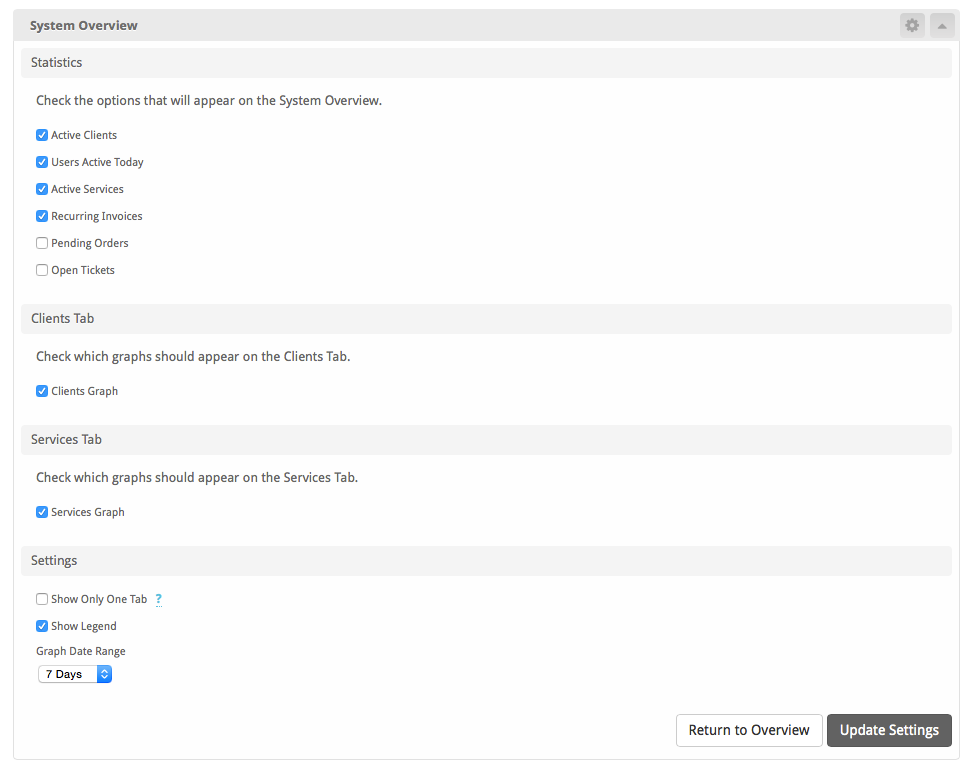Click the Return to Overview button

[749, 730]
